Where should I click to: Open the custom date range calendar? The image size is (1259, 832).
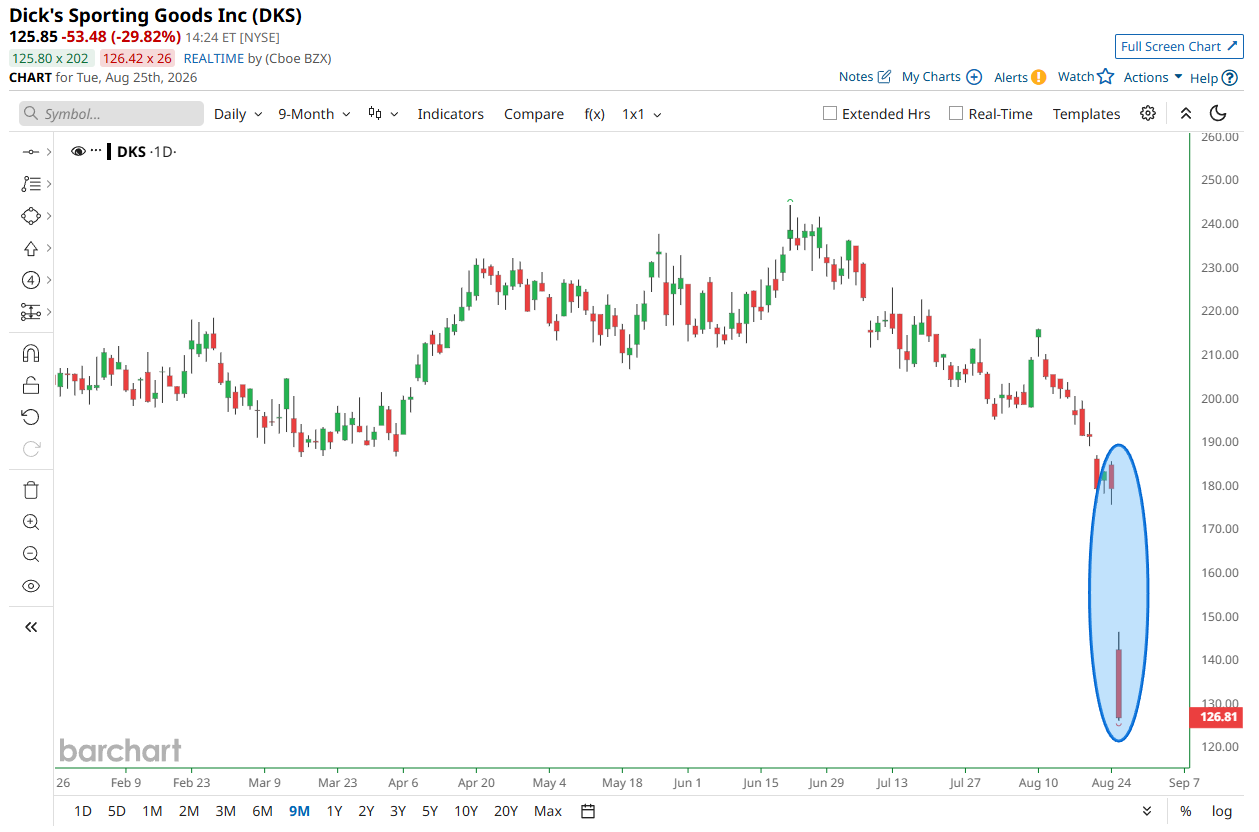coord(588,811)
